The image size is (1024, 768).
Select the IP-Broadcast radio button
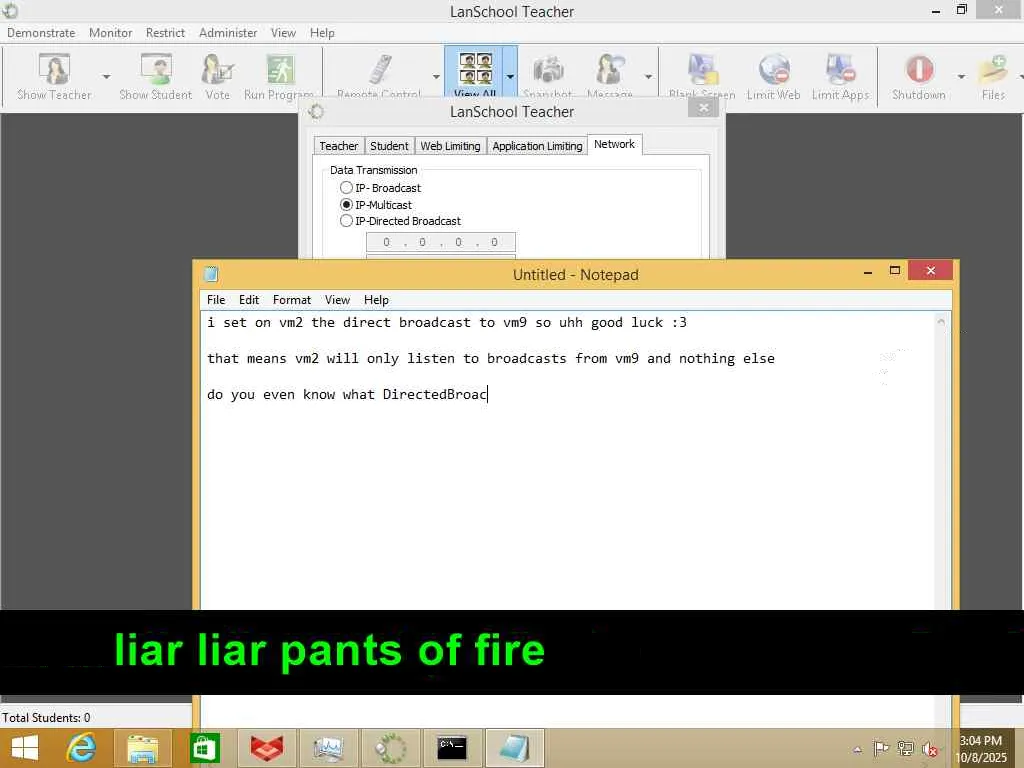pos(346,187)
